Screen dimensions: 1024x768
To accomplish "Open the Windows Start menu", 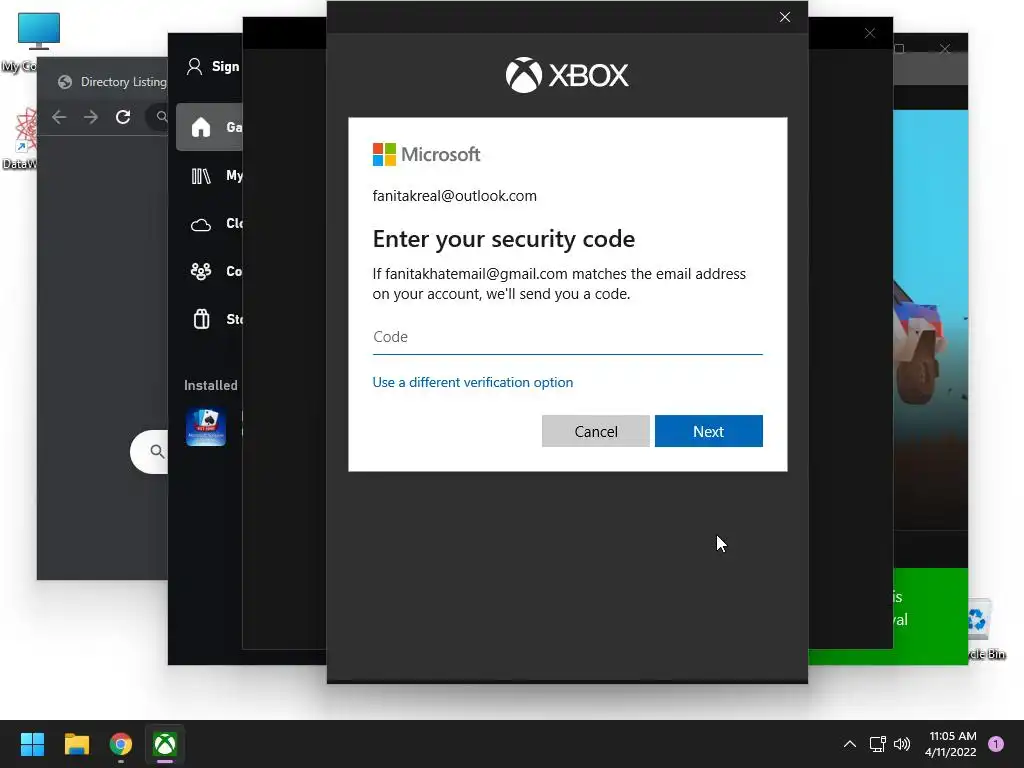I will tap(32, 744).
